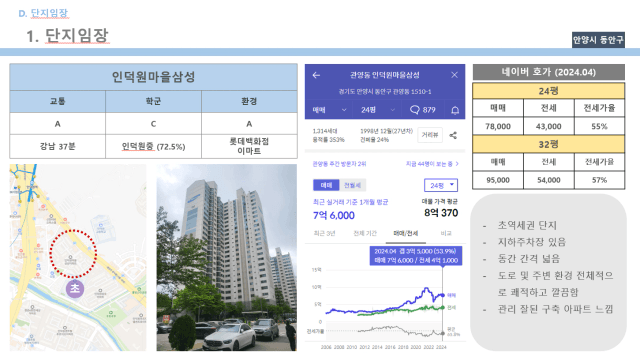The height and width of the screenshot is (360, 640).
Task: Expand the 24평 header dropdown
Action: click(x=378, y=110)
